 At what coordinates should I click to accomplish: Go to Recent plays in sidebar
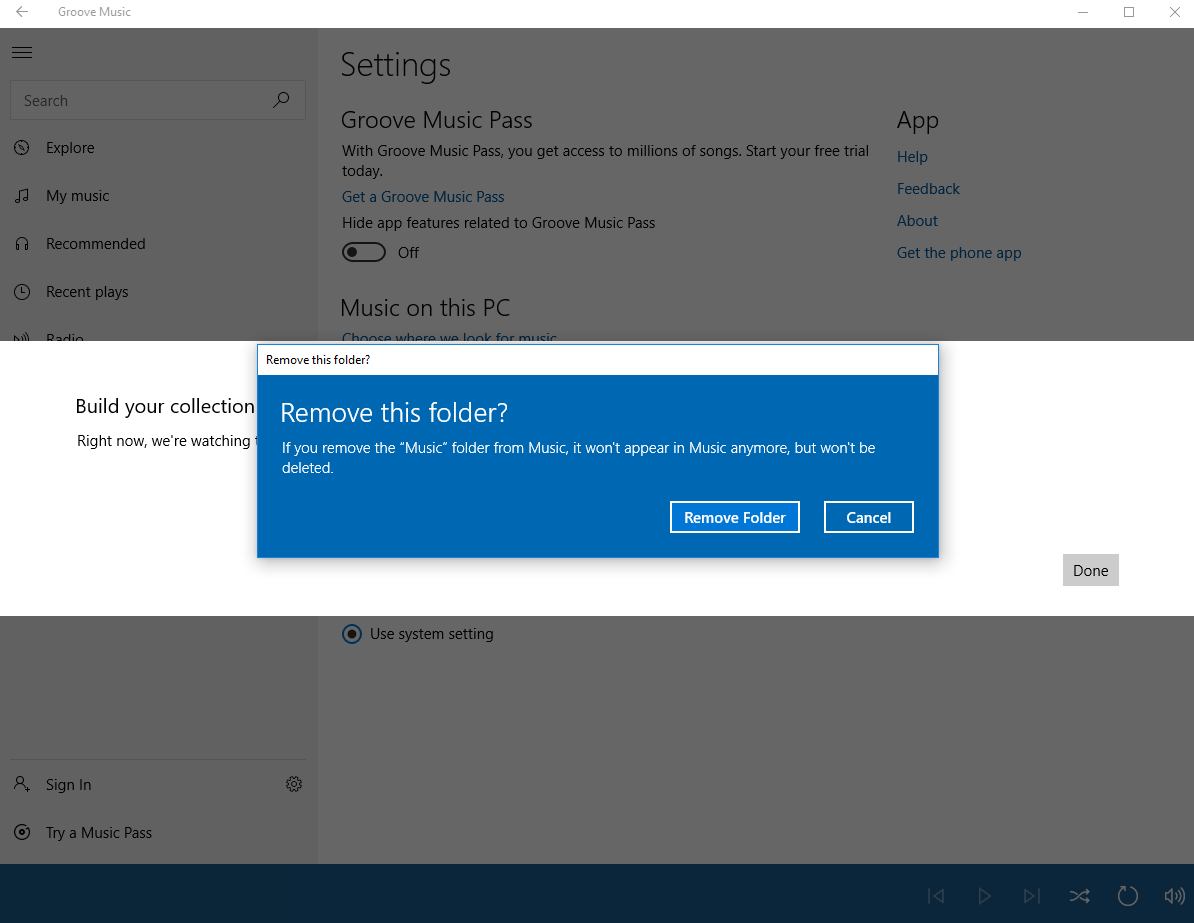pyautogui.click(x=158, y=292)
